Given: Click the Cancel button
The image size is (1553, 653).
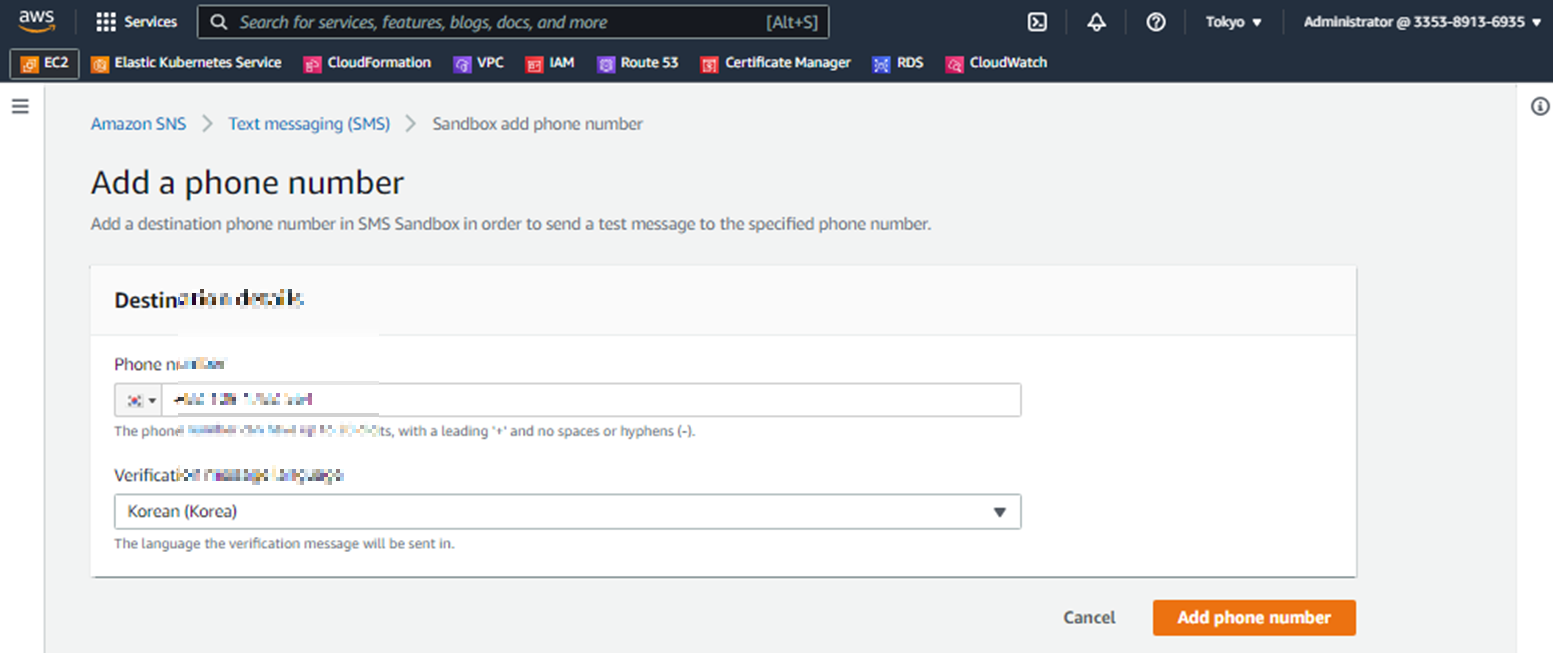Looking at the screenshot, I should (1089, 618).
